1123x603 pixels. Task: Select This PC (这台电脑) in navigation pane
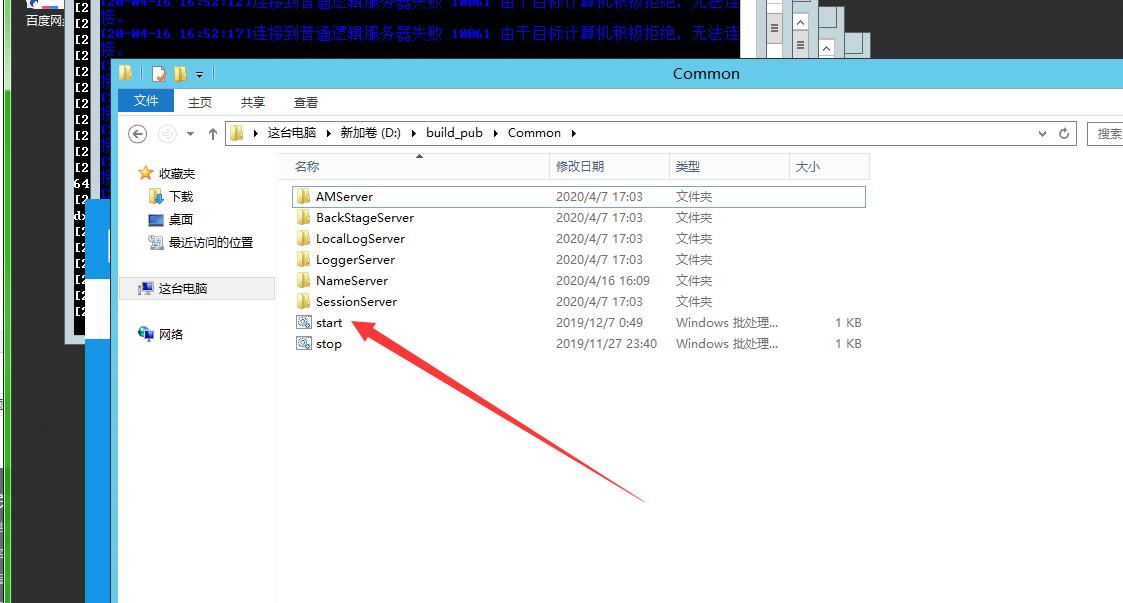182,289
